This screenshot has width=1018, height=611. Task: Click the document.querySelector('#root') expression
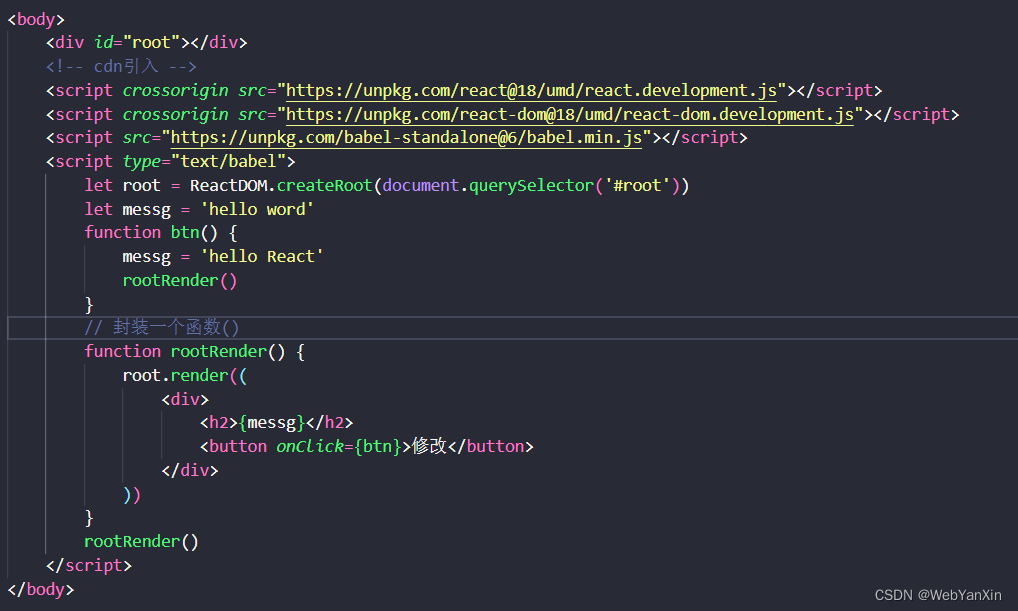pyautogui.click(x=531, y=186)
